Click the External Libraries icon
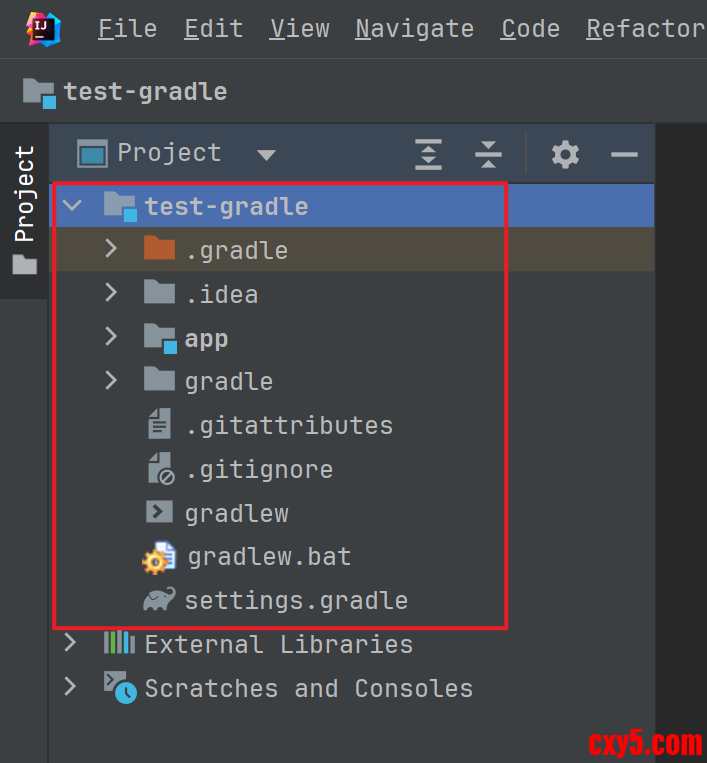The width and height of the screenshot is (707, 763). point(120,644)
